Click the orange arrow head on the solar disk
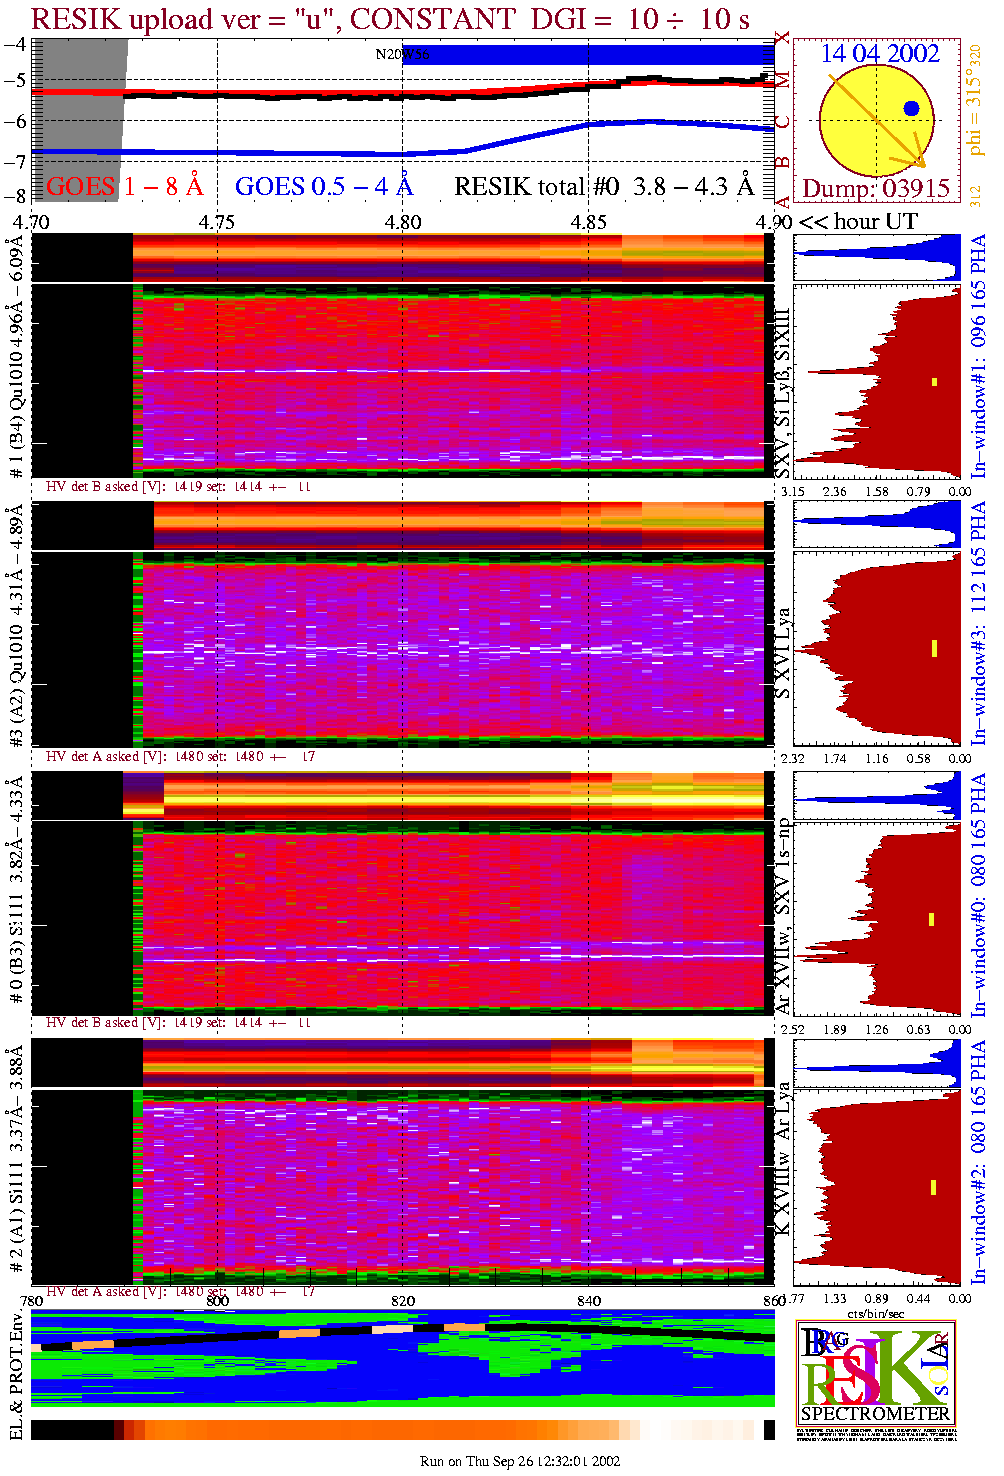1004x1476 pixels. click(918, 161)
